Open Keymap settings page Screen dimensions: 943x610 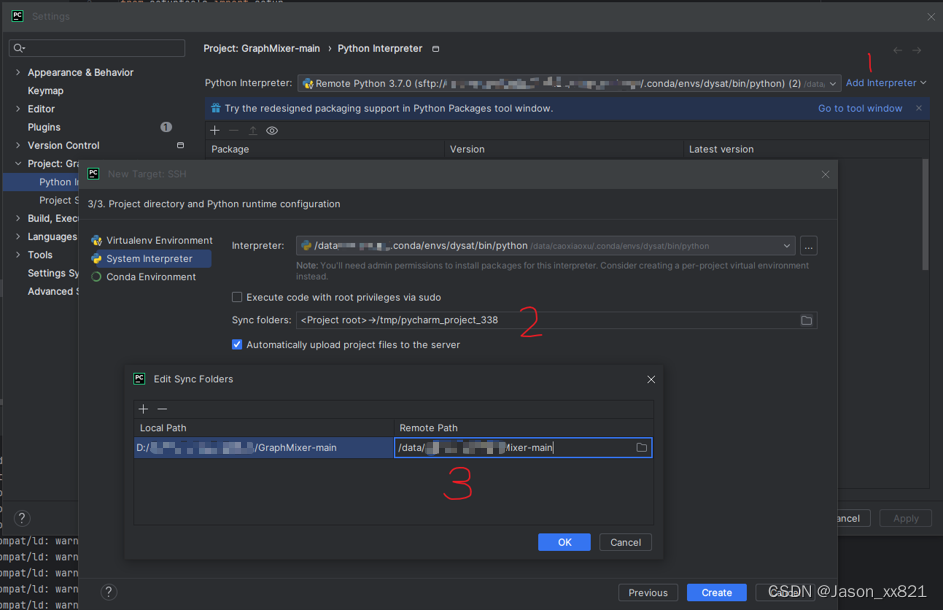pos(45,91)
